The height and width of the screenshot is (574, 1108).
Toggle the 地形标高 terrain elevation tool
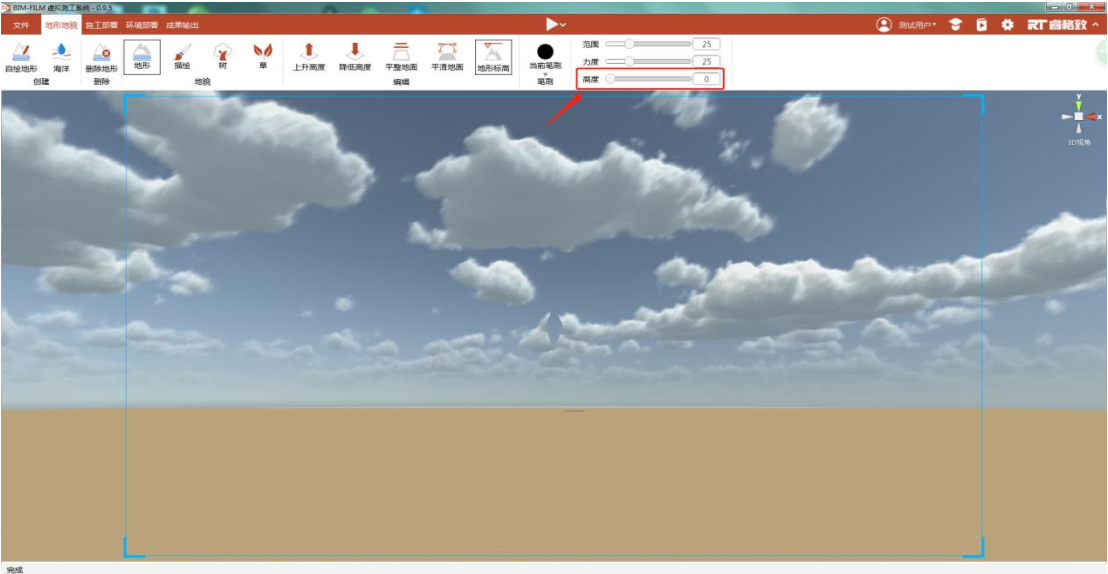pyautogui.click(x=493, y=57)
